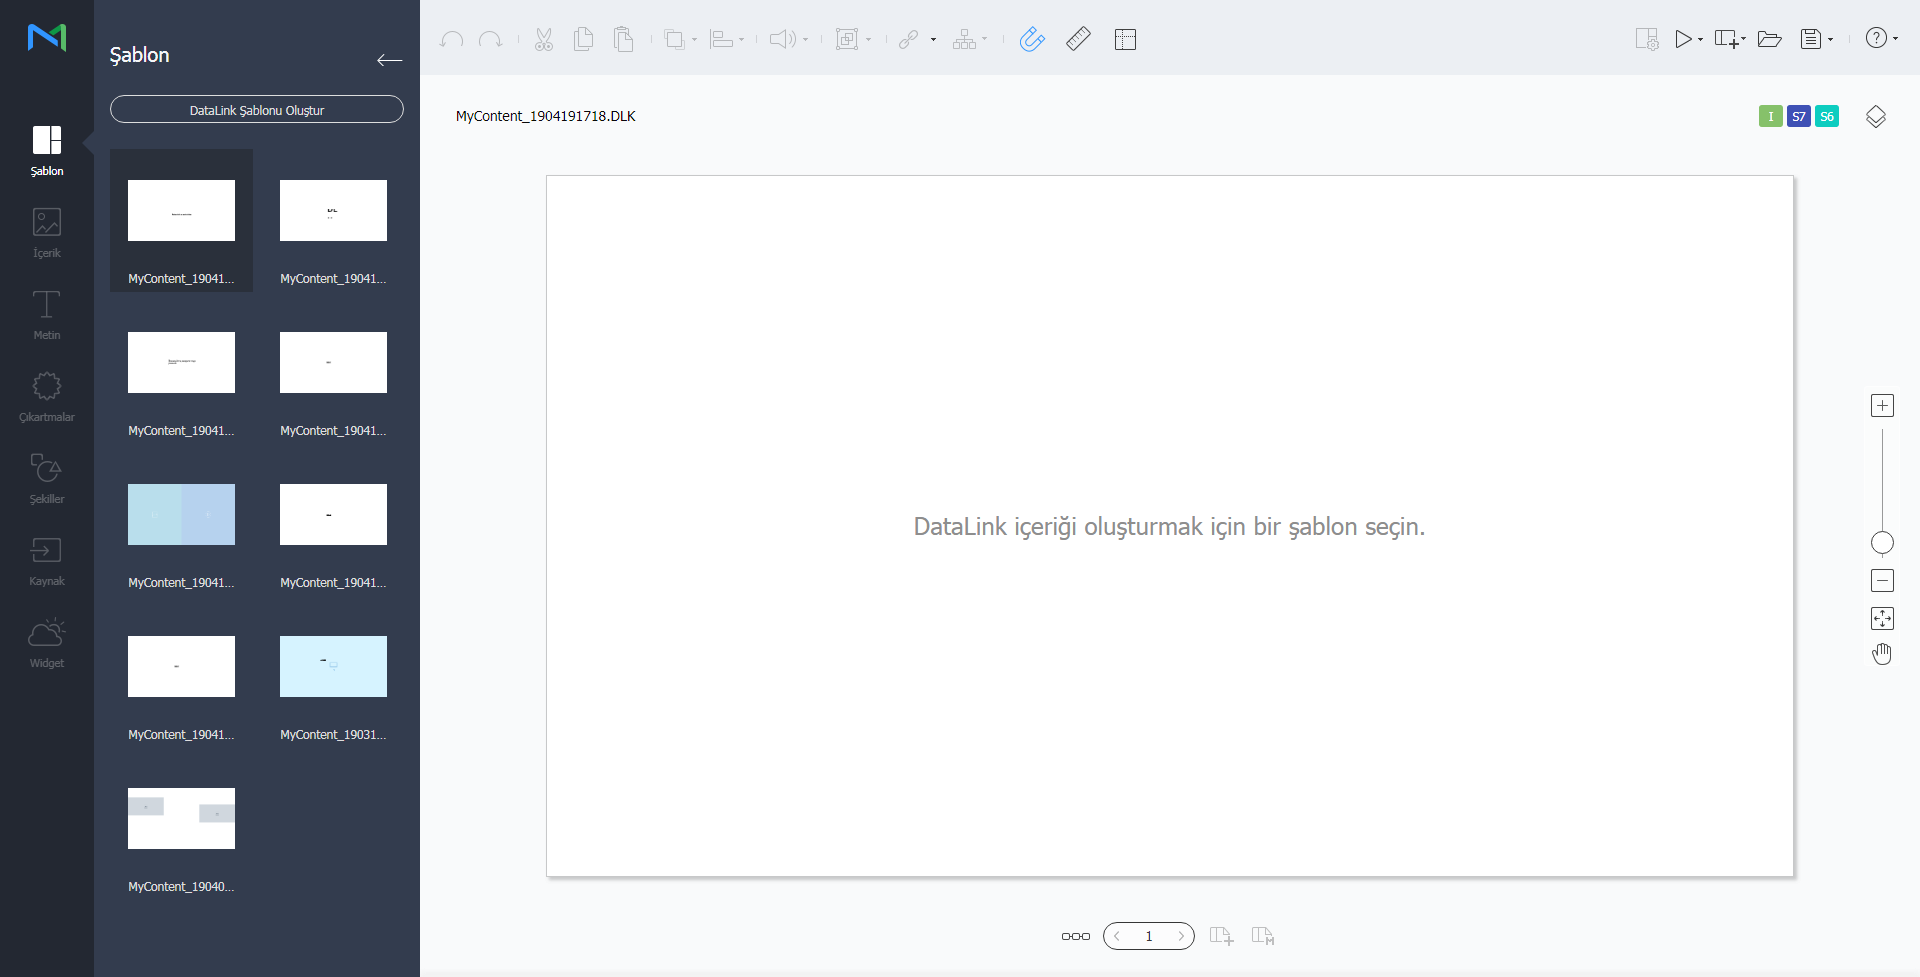1920x977 pixels.
Task: Toggle the grid guide layout icon
Action: coord(1125,39)
